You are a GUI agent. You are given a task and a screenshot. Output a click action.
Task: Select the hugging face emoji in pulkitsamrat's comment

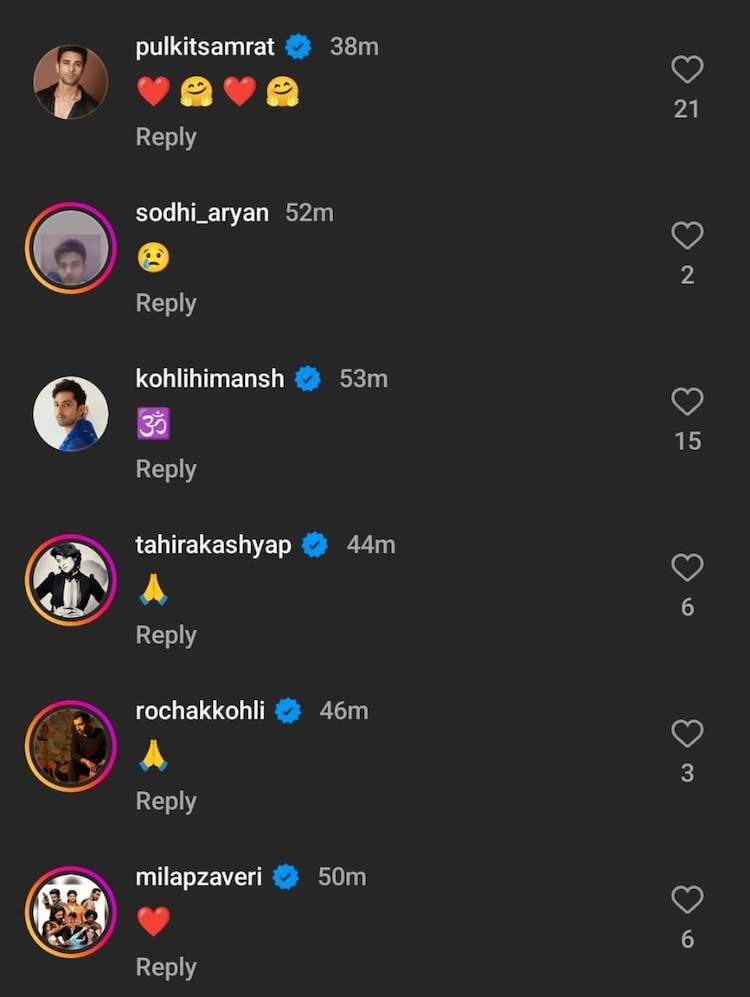pyautogui.click(x=197, y=90)
